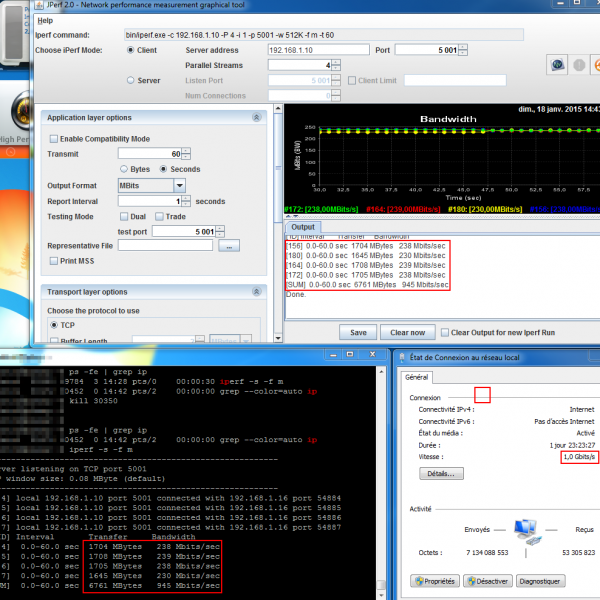Collapse the Application layer options panel
The width and height of the screenshot is (600, 600).
[x=255, y=118]
